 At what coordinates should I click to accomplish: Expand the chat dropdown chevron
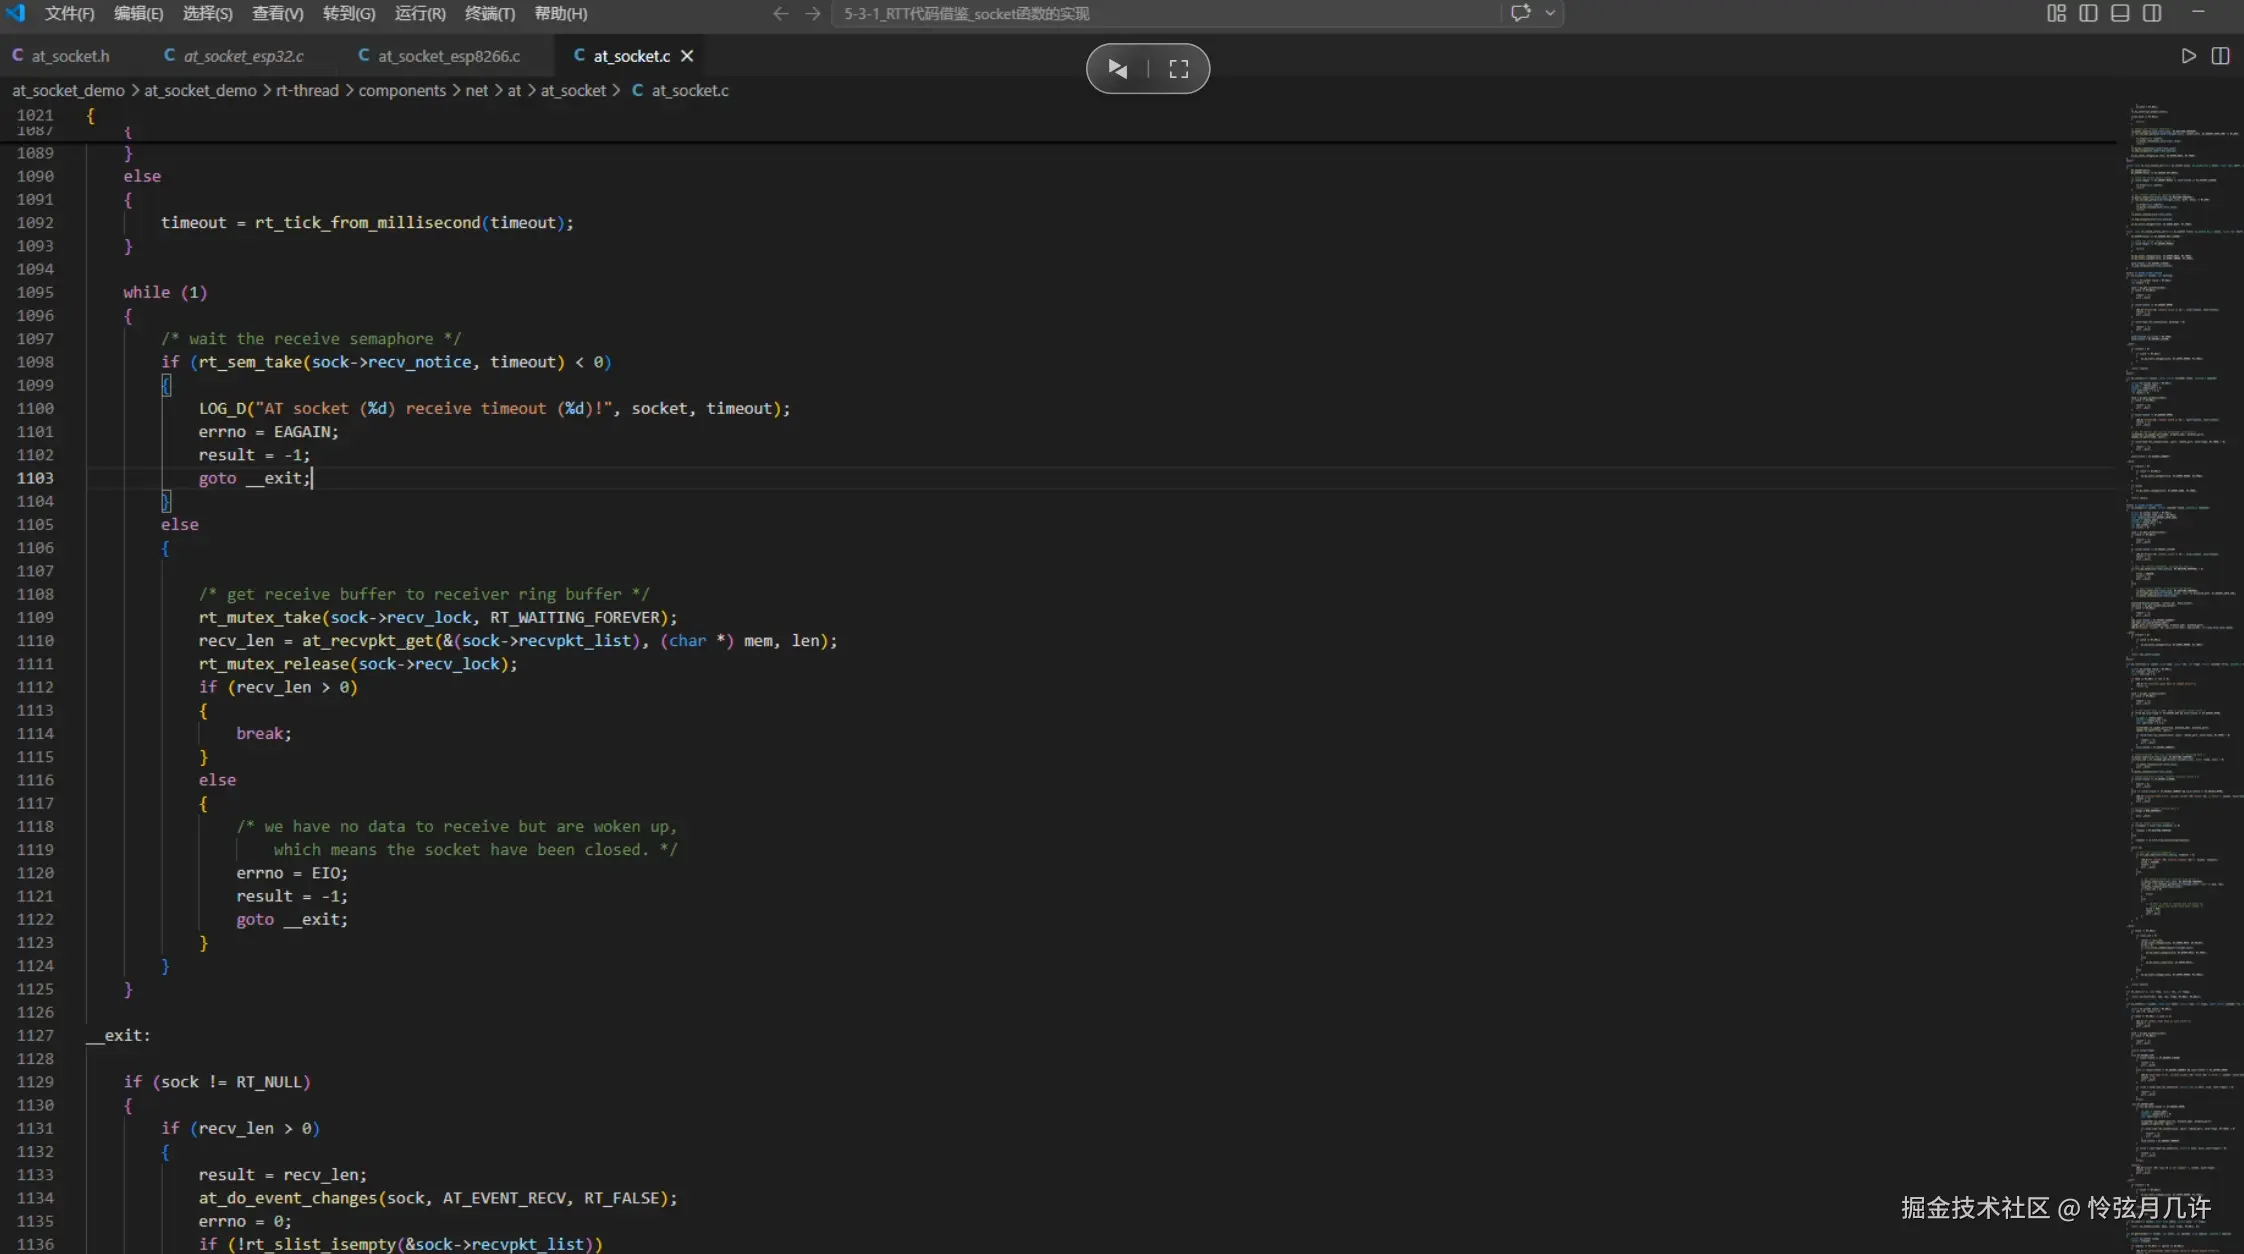[1550, 13]
